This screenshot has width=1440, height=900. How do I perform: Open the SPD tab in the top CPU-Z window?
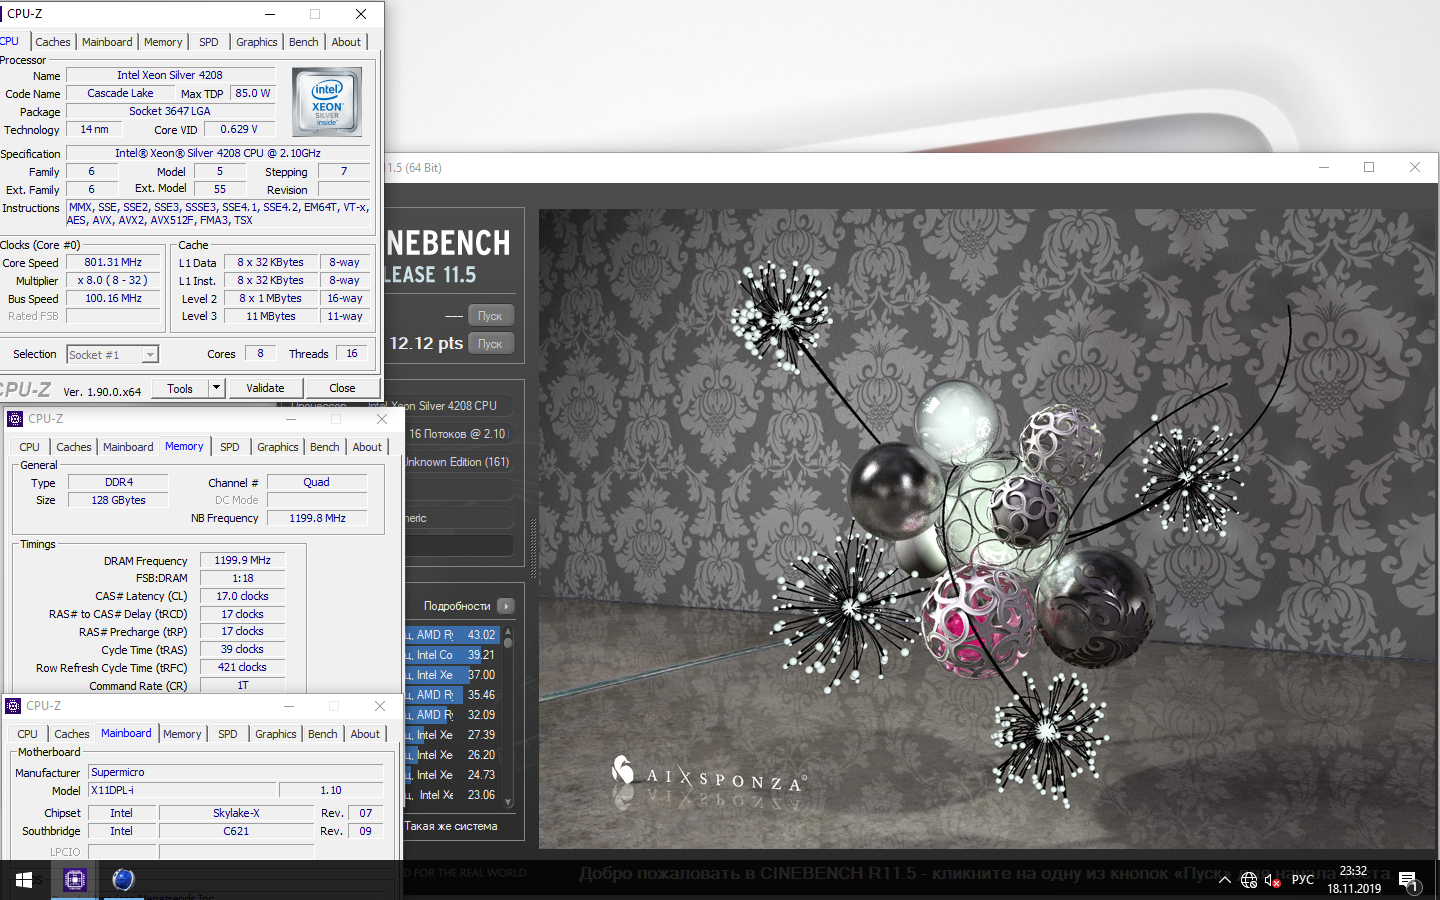tap(208, 42)
